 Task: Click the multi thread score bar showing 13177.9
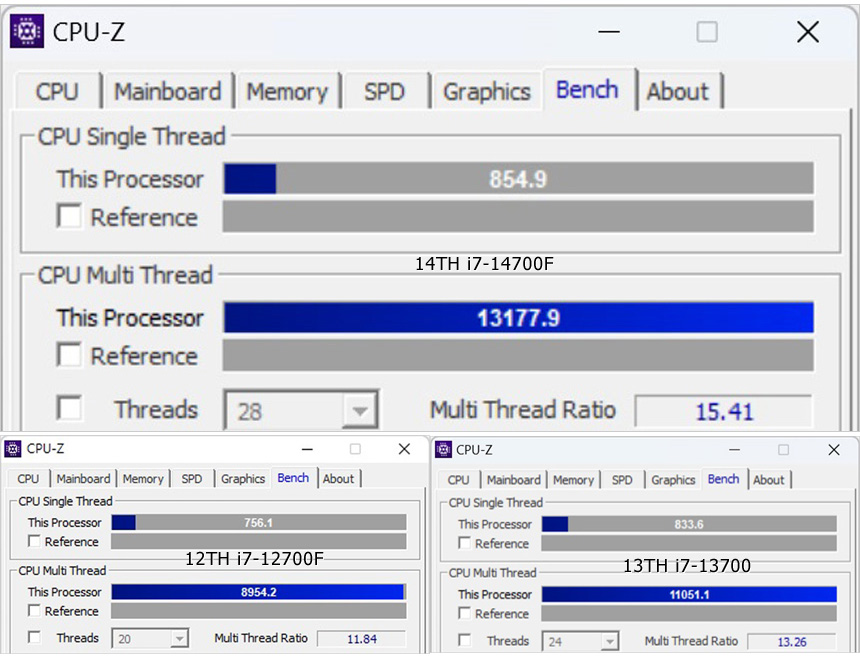[518, 318]
